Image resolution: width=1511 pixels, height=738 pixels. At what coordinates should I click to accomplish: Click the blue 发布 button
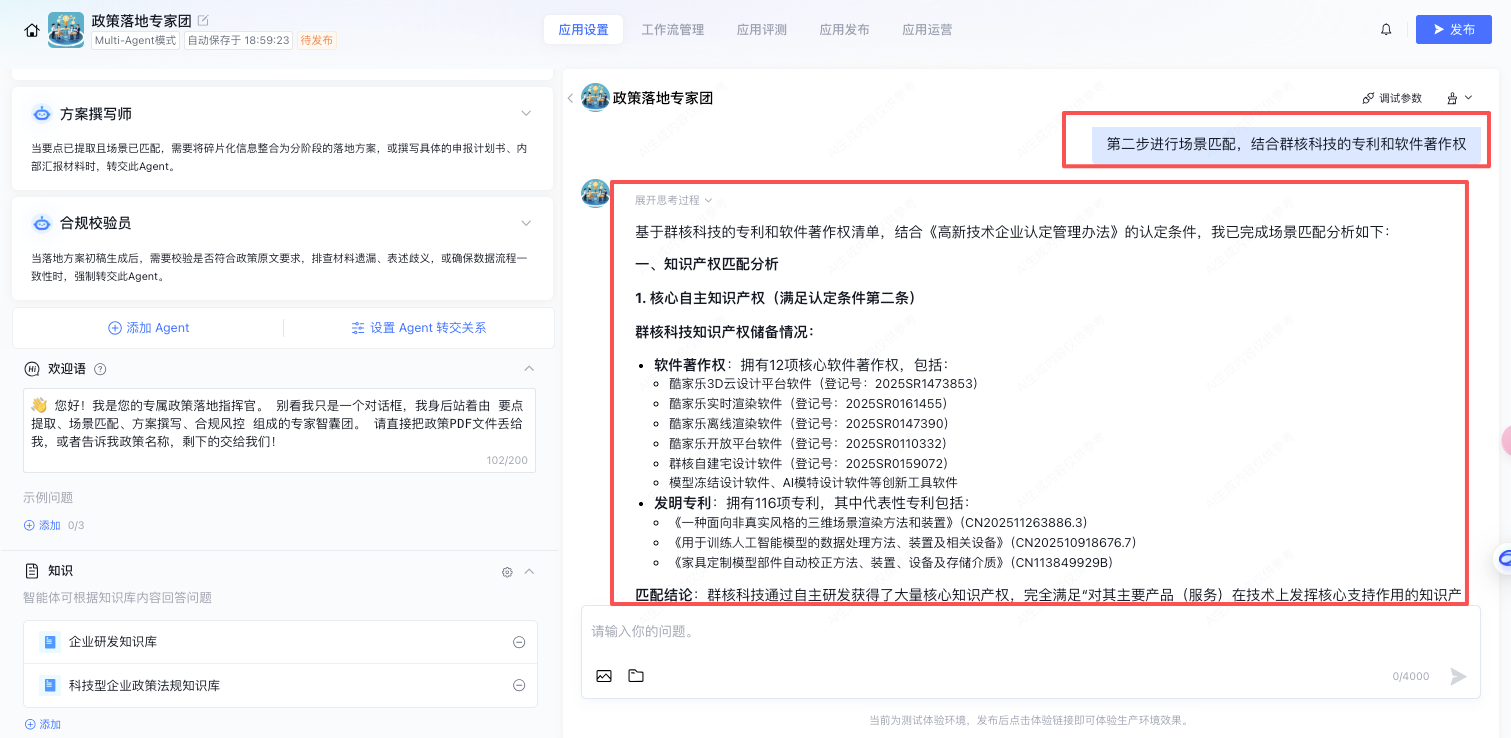(x=1453, y=30)
